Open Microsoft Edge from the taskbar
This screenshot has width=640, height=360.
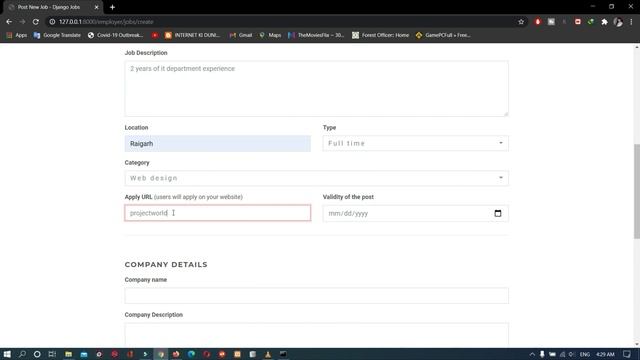(x=191, y=354)
